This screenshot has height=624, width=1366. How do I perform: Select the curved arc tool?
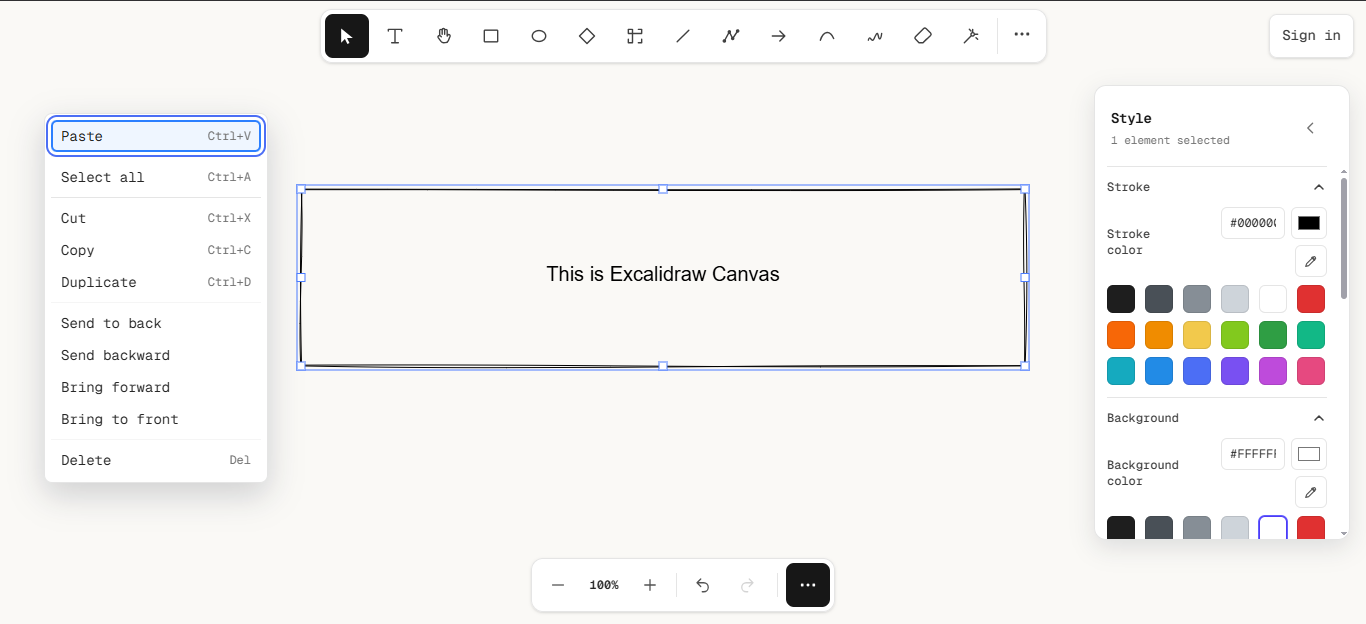pos(827,36)
